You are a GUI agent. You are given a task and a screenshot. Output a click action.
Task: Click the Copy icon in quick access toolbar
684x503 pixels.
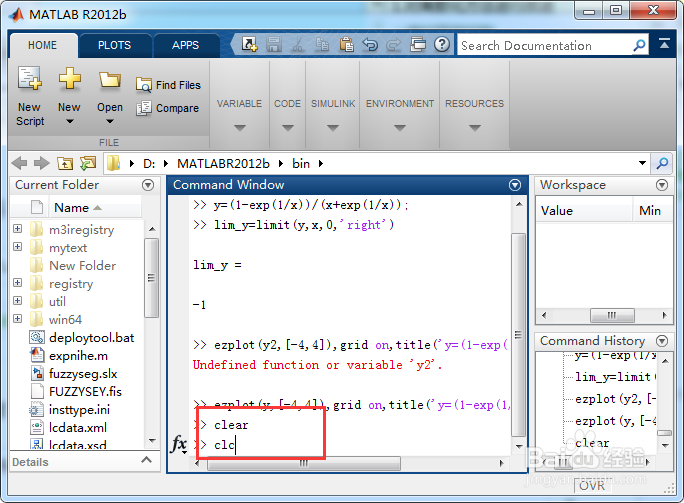click(322, 44)
